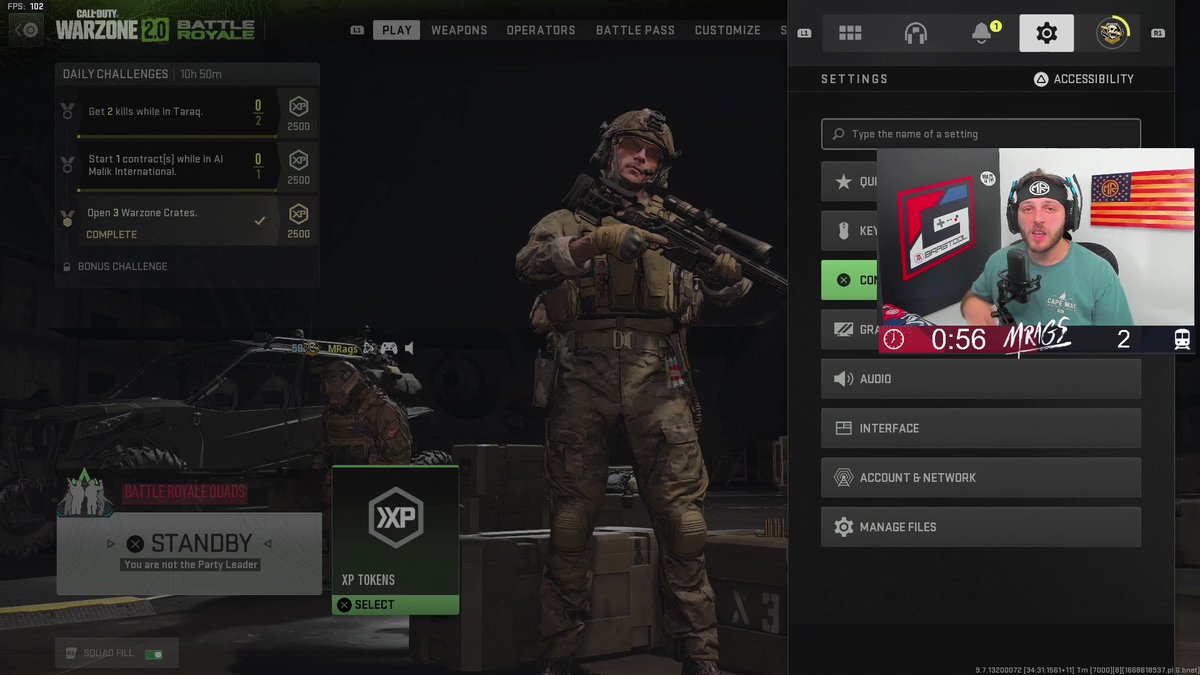Select the settings gear icon

pos(1046,33)
